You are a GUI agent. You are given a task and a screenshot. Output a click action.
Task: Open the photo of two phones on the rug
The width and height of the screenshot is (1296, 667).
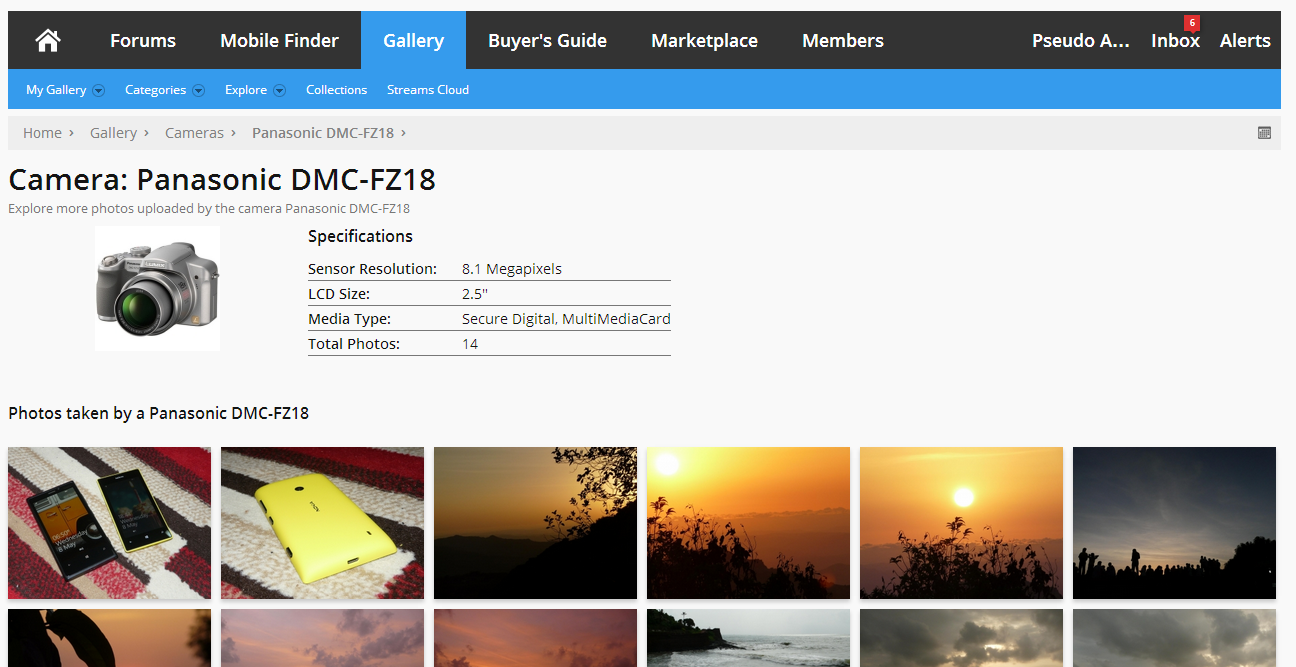coord(109,523)
